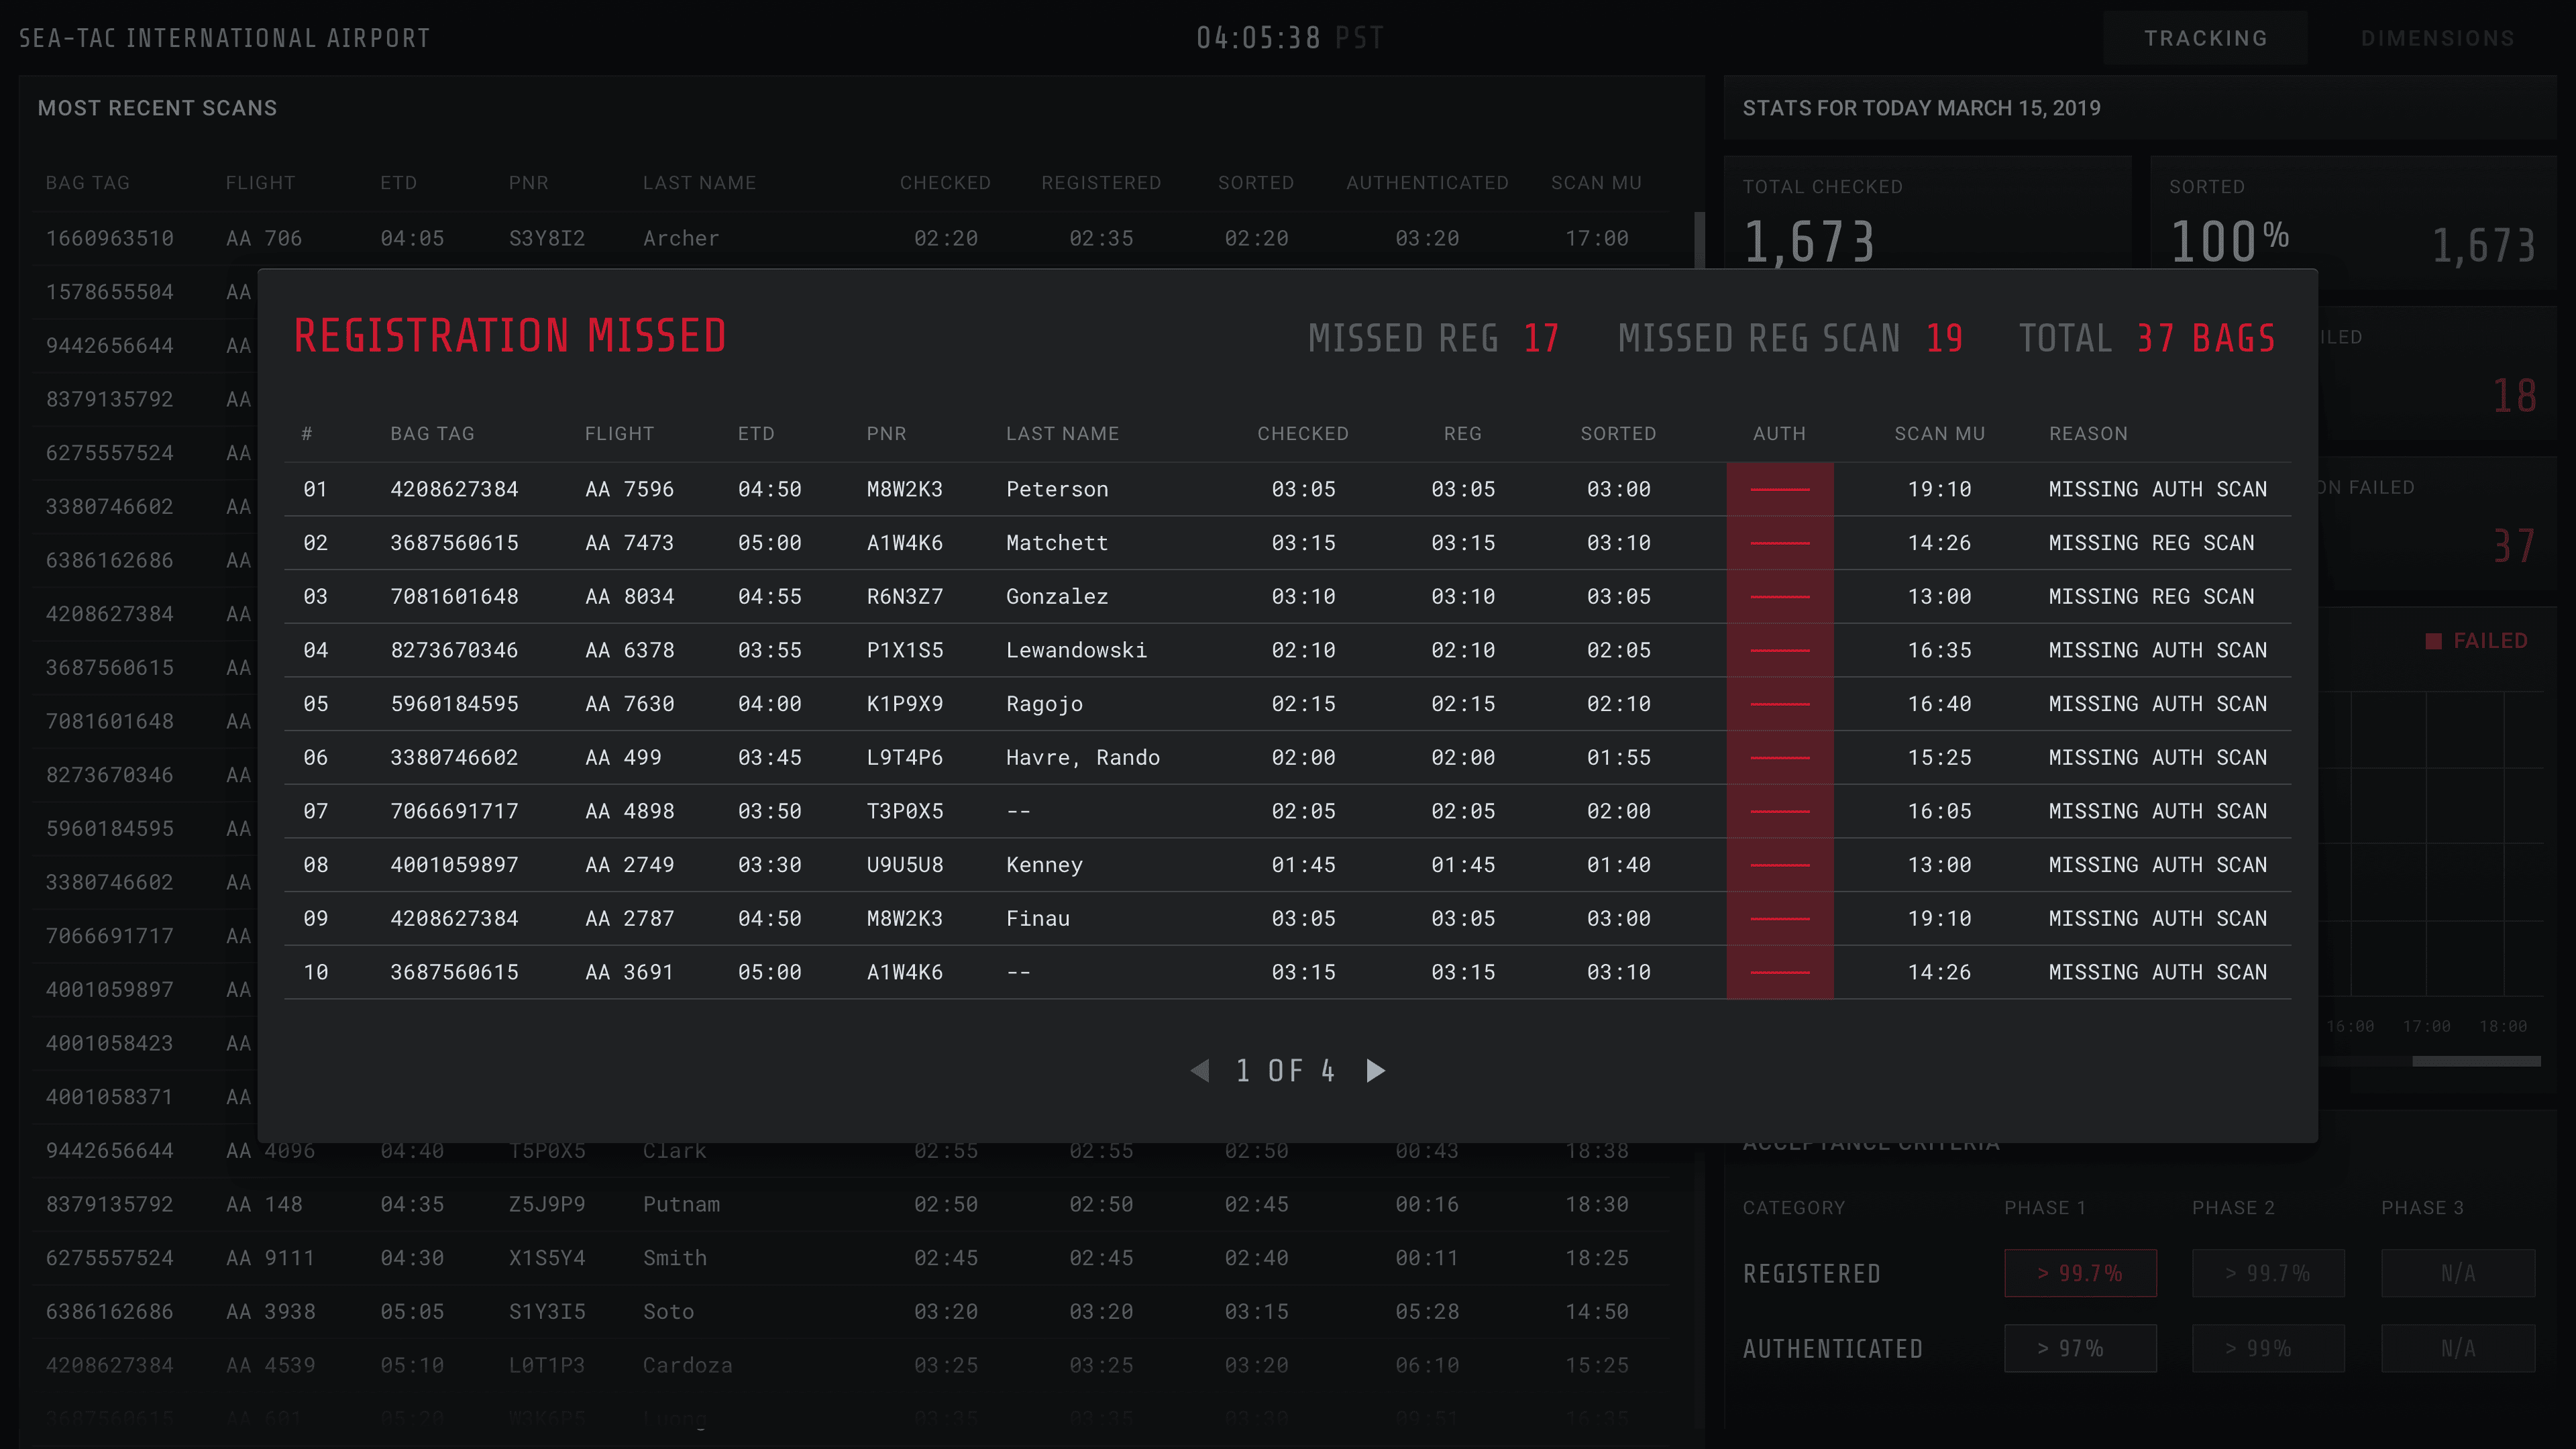
Task: Go to previous page arrow
Action: coord(1200,1071)
